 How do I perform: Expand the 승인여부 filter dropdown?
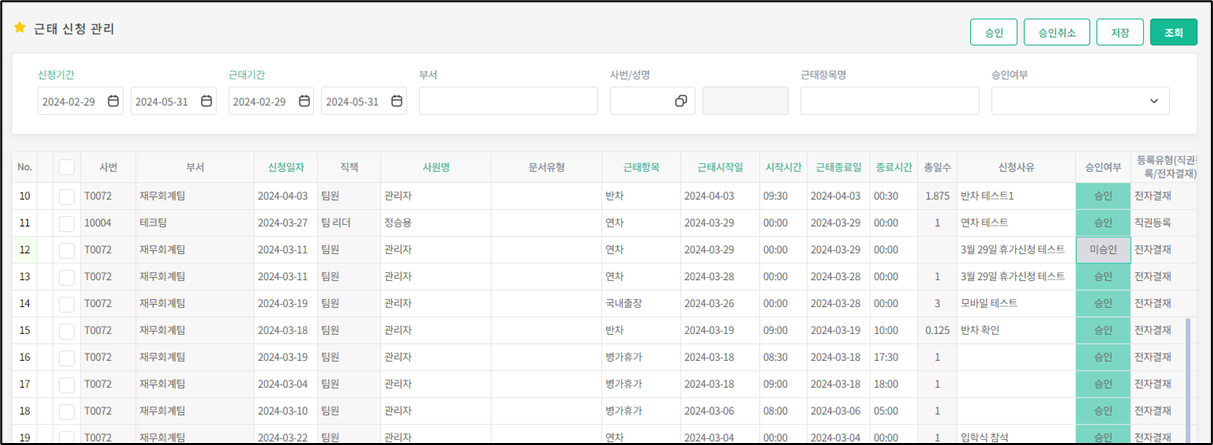click(x=1154, y=101)
